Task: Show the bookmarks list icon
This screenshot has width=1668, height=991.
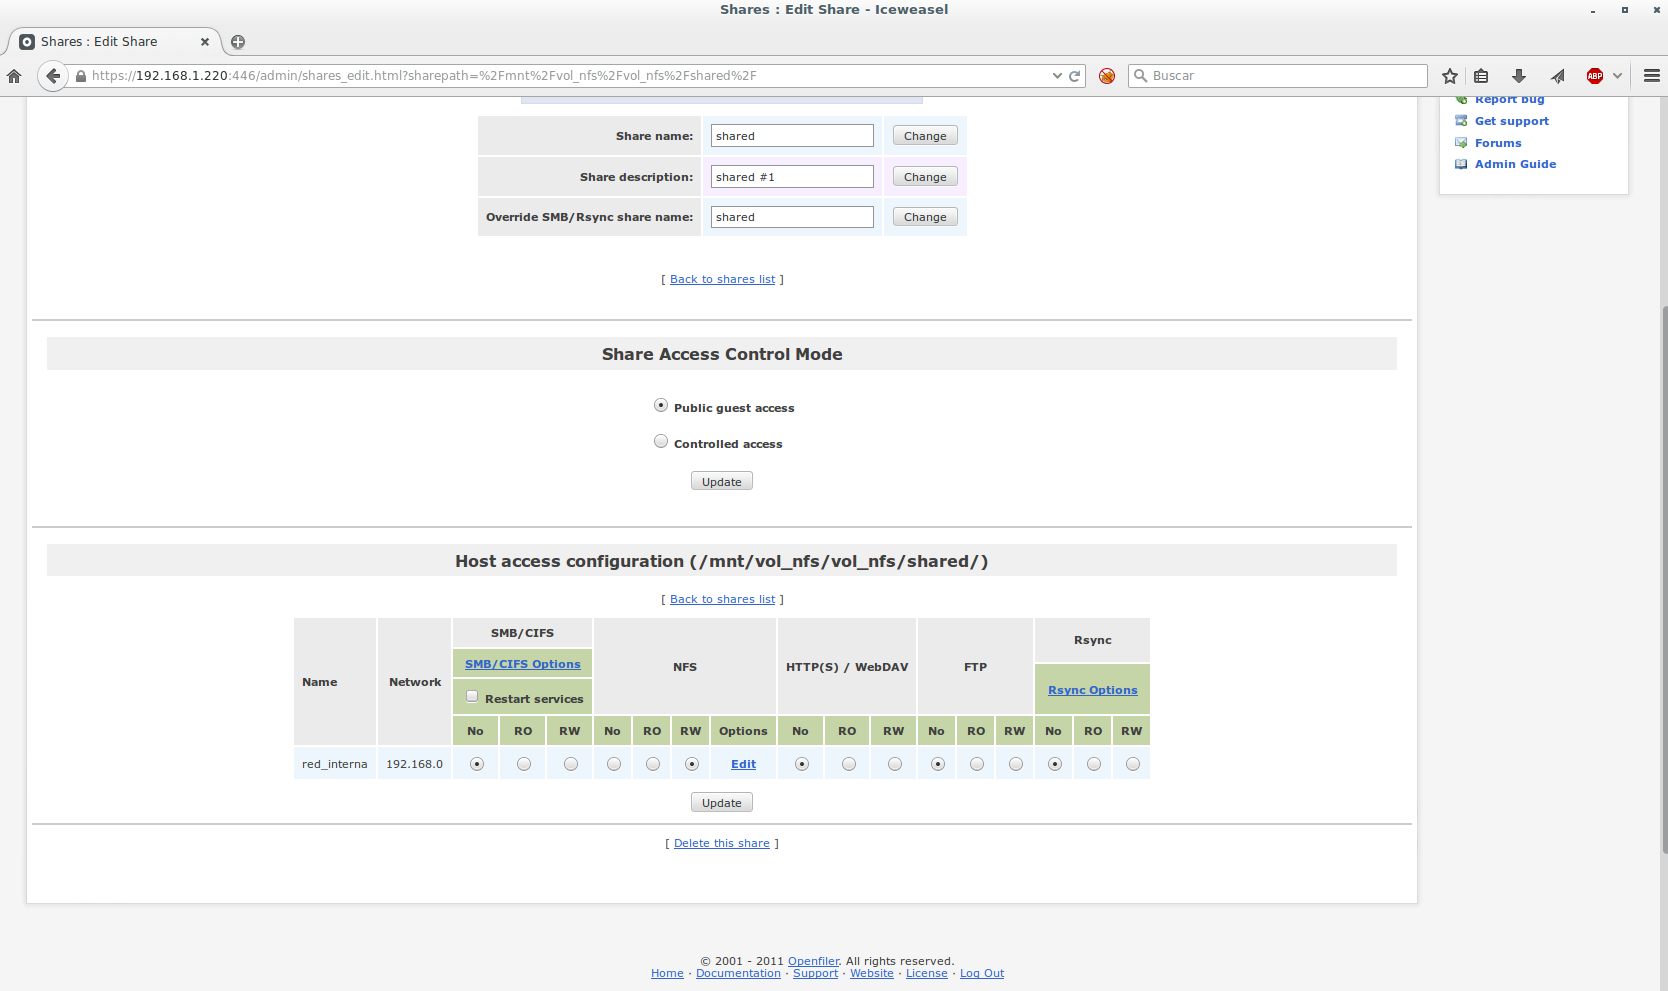Action: 1481,76
